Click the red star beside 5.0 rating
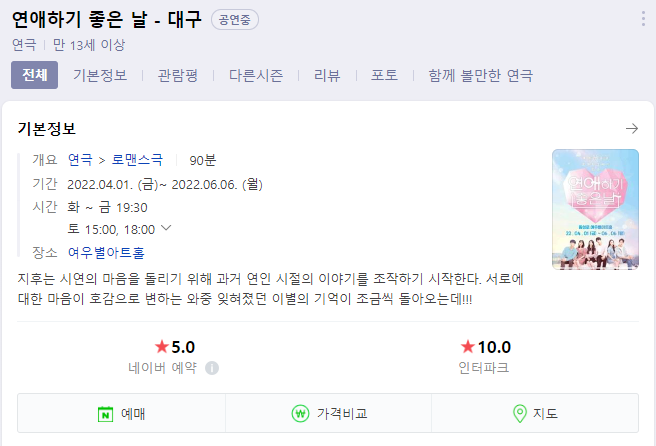Screen dimensions: 656x446 click(x=161, y=346)
